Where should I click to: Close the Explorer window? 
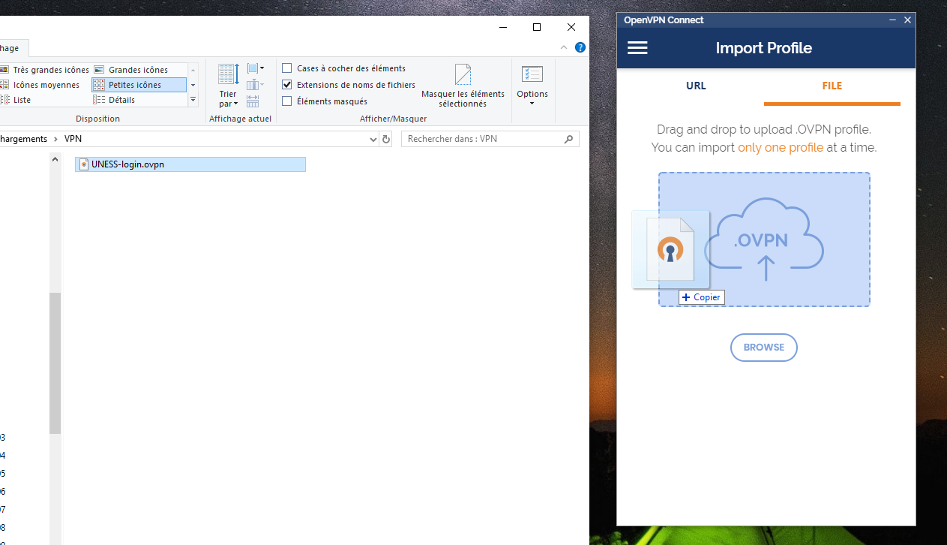coord(571,27)
